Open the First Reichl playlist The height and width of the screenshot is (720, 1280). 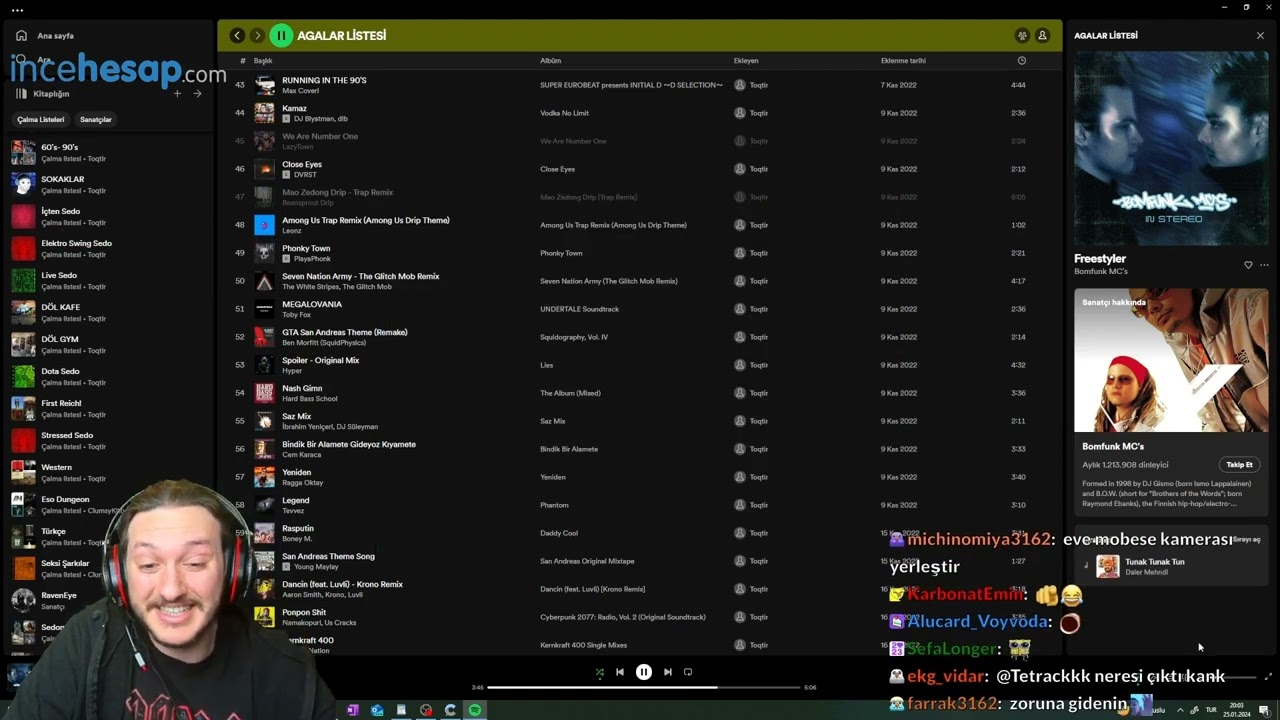(x=108, y=409)
